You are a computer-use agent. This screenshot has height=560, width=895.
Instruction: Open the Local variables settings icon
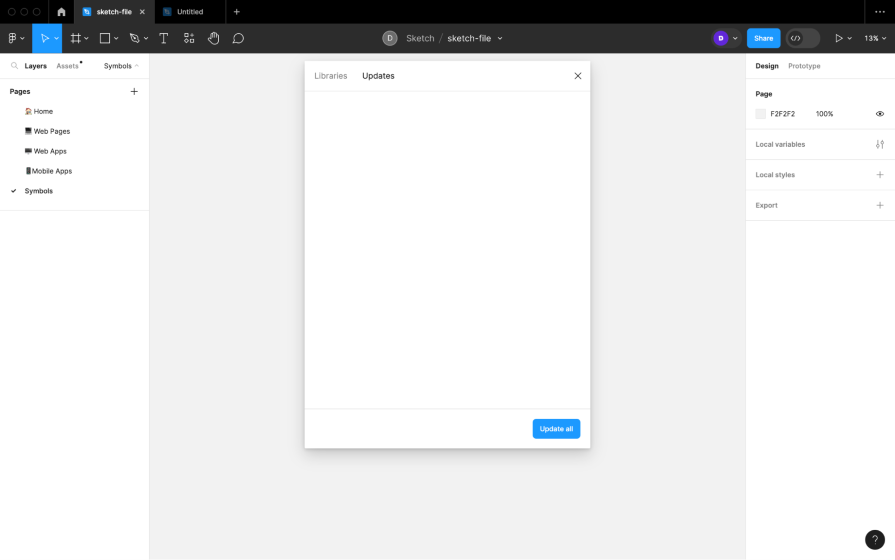(879, 144)
